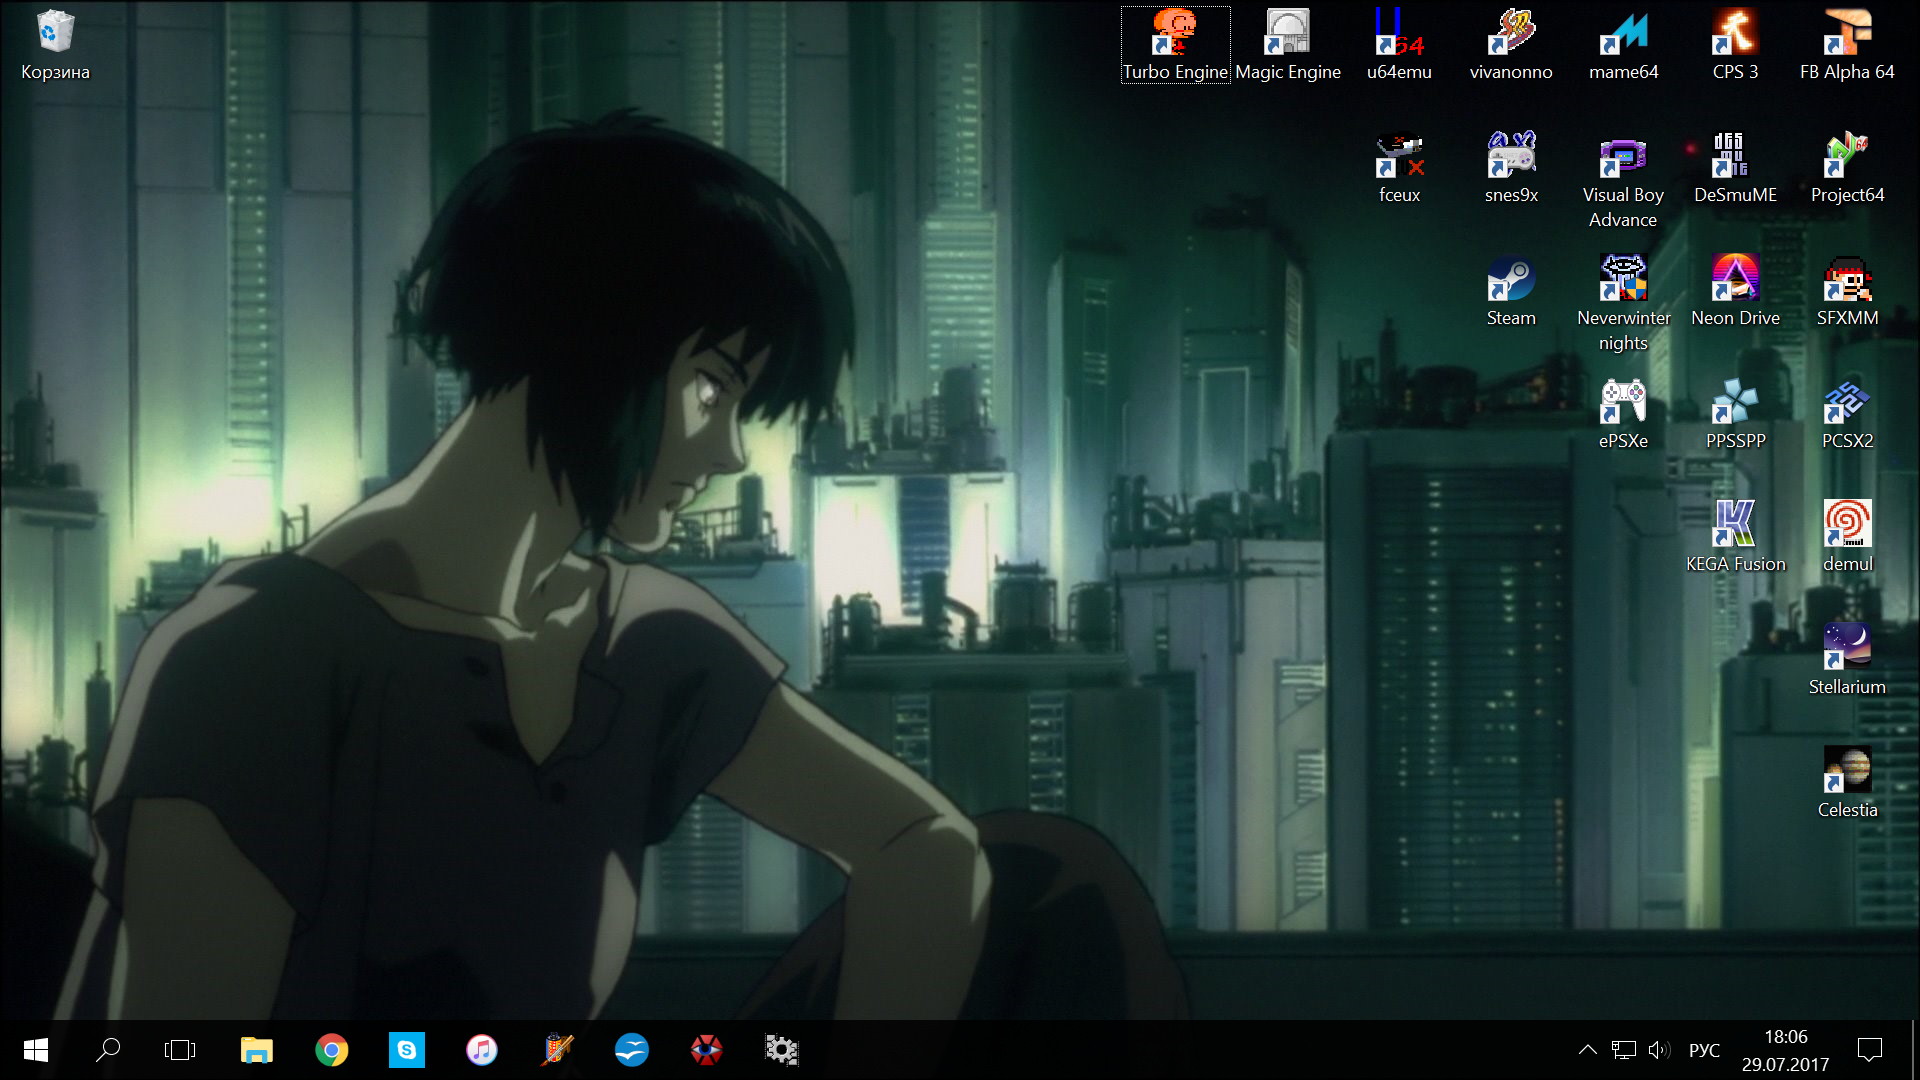1920x1080 pixels.
Task: Select the Turbo Engine shortcut
Action: click(1175, 46)
